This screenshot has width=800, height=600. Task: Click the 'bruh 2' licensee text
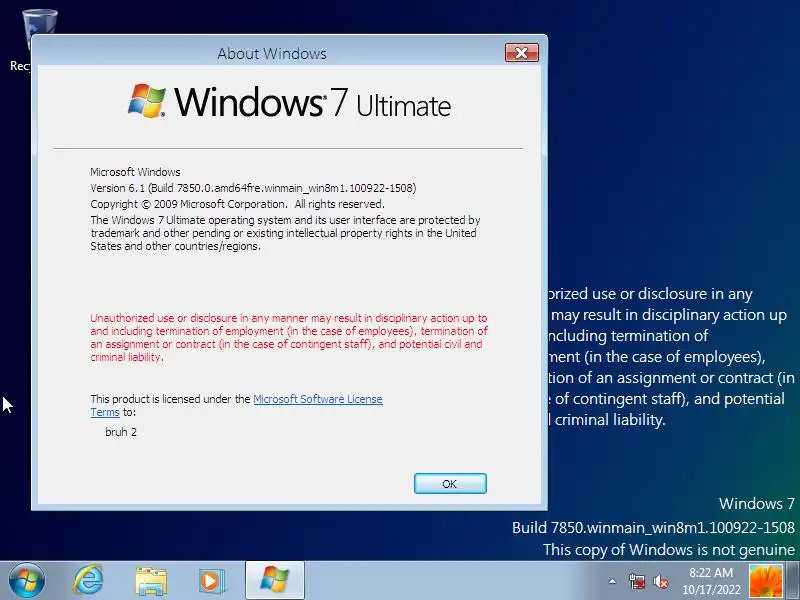click(x=121, y=432)
